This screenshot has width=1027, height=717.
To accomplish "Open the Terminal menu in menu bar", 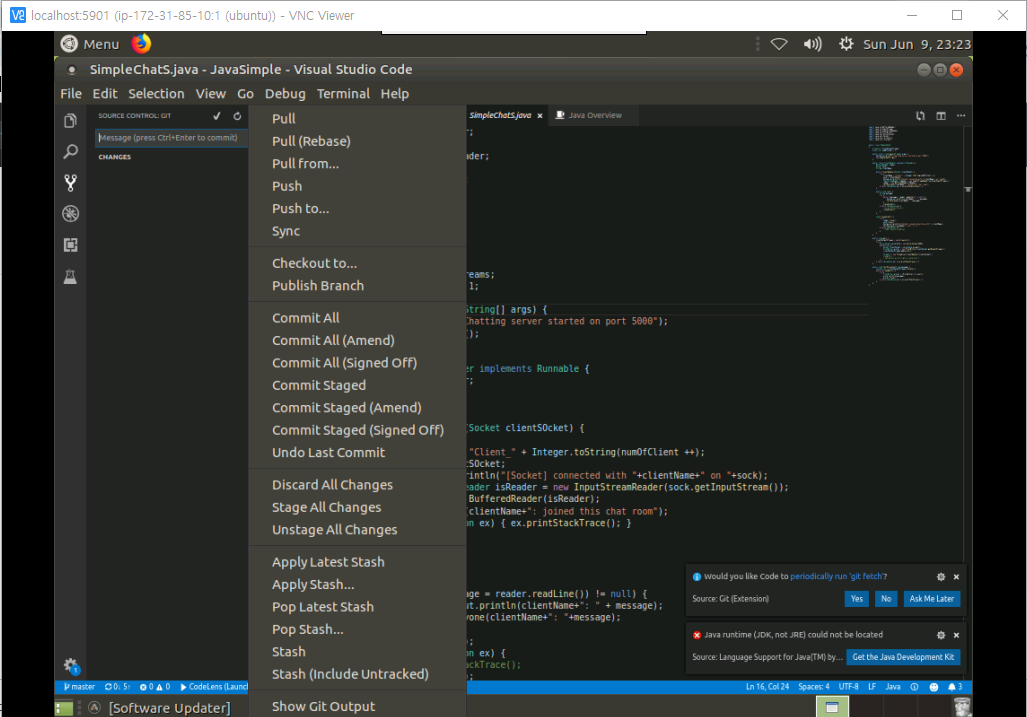I will pos(343,94).
